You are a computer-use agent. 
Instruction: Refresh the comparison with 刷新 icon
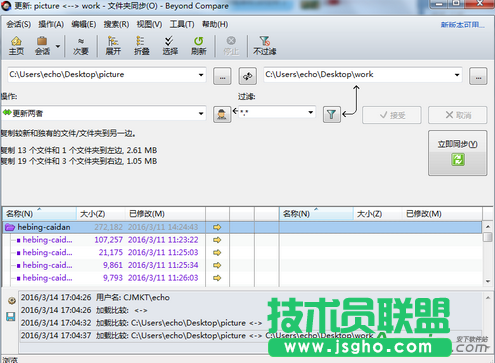coord(199,46)
